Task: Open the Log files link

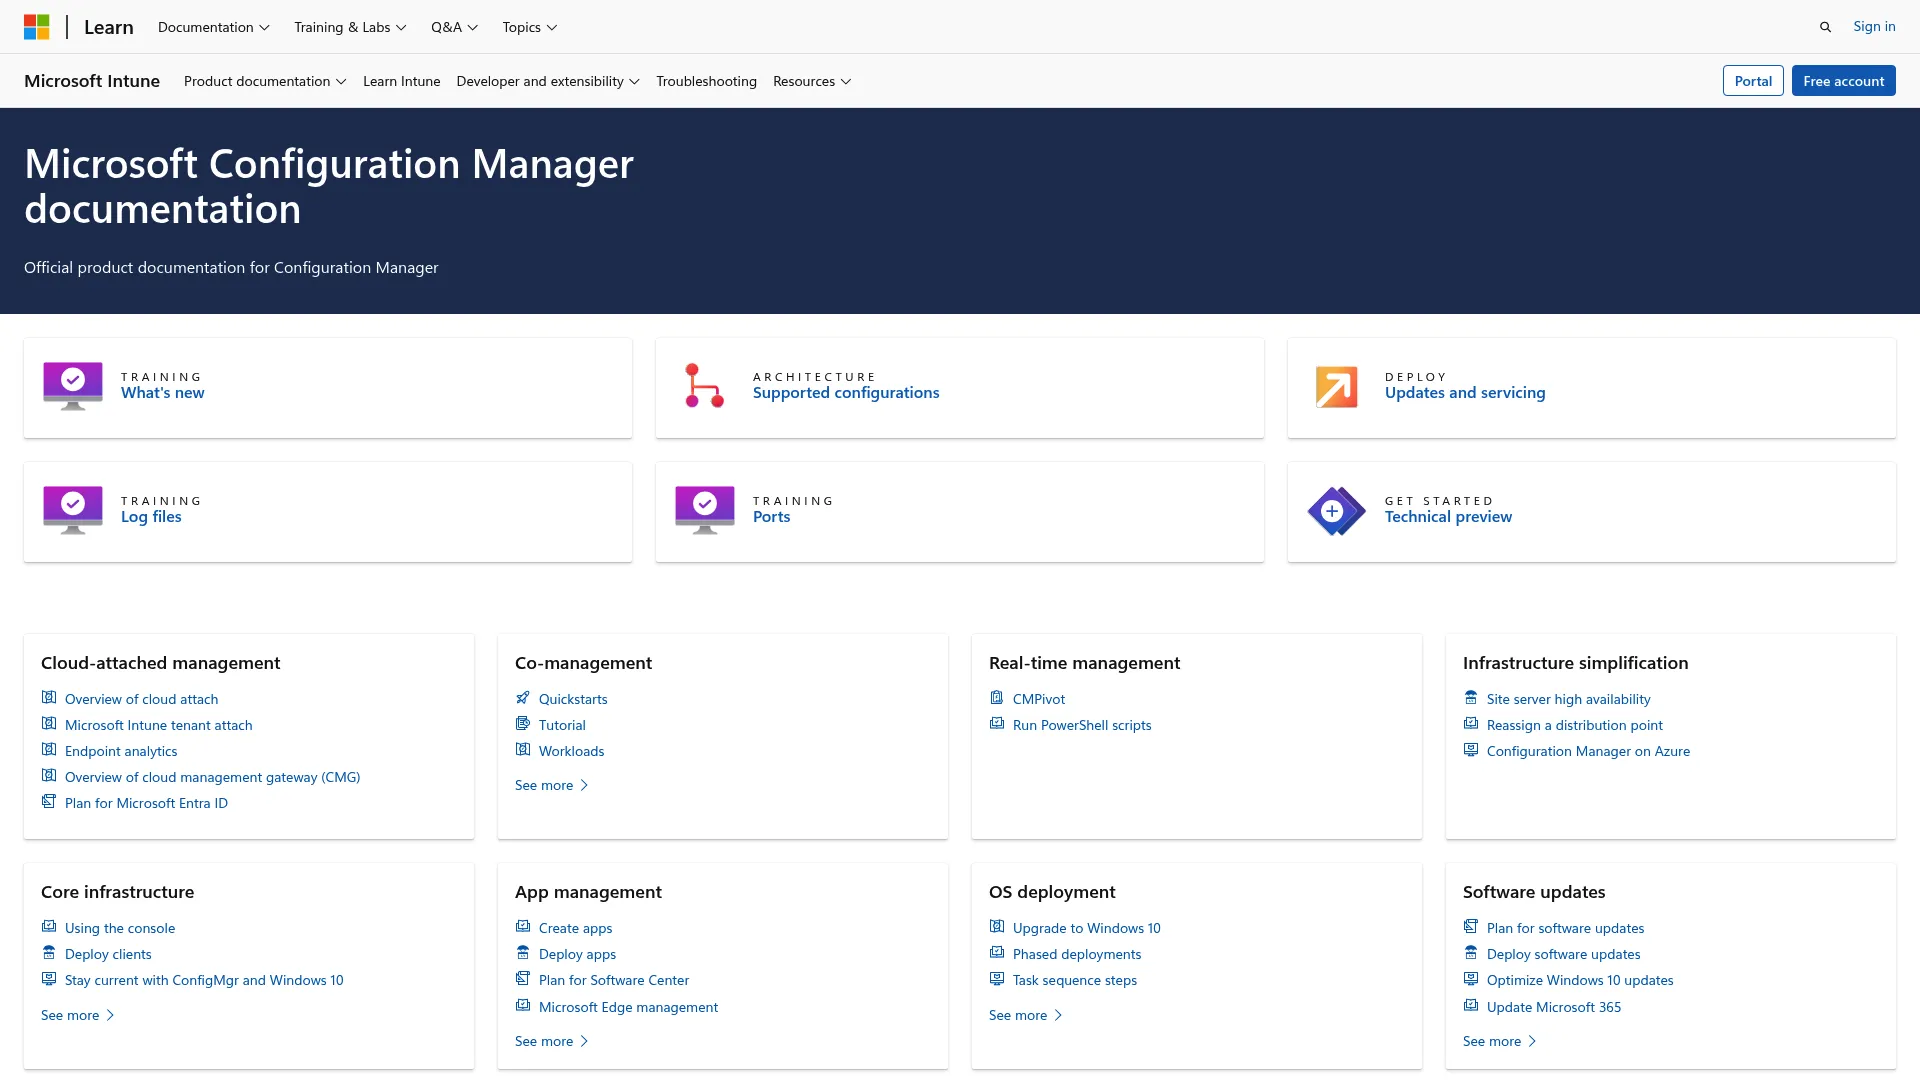Action: (151, 517)
